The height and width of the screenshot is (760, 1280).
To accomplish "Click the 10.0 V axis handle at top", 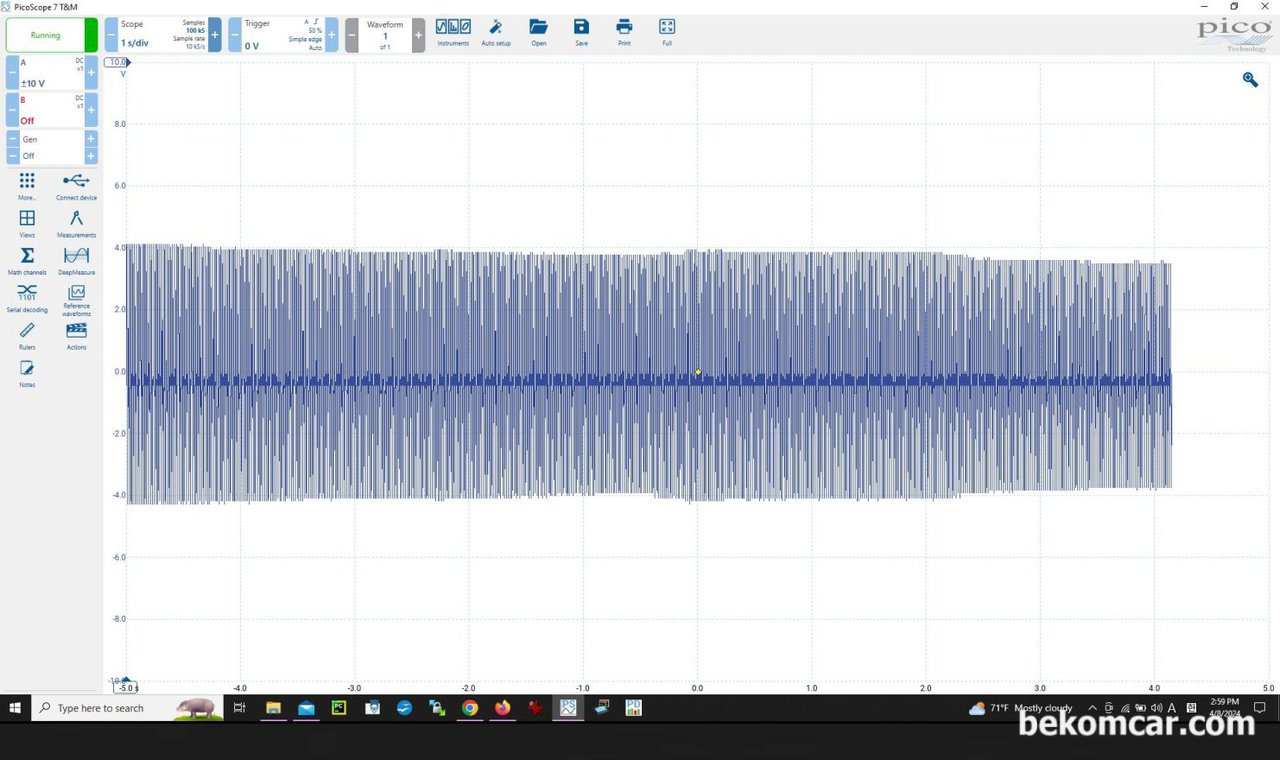I will tap(118, 62).
